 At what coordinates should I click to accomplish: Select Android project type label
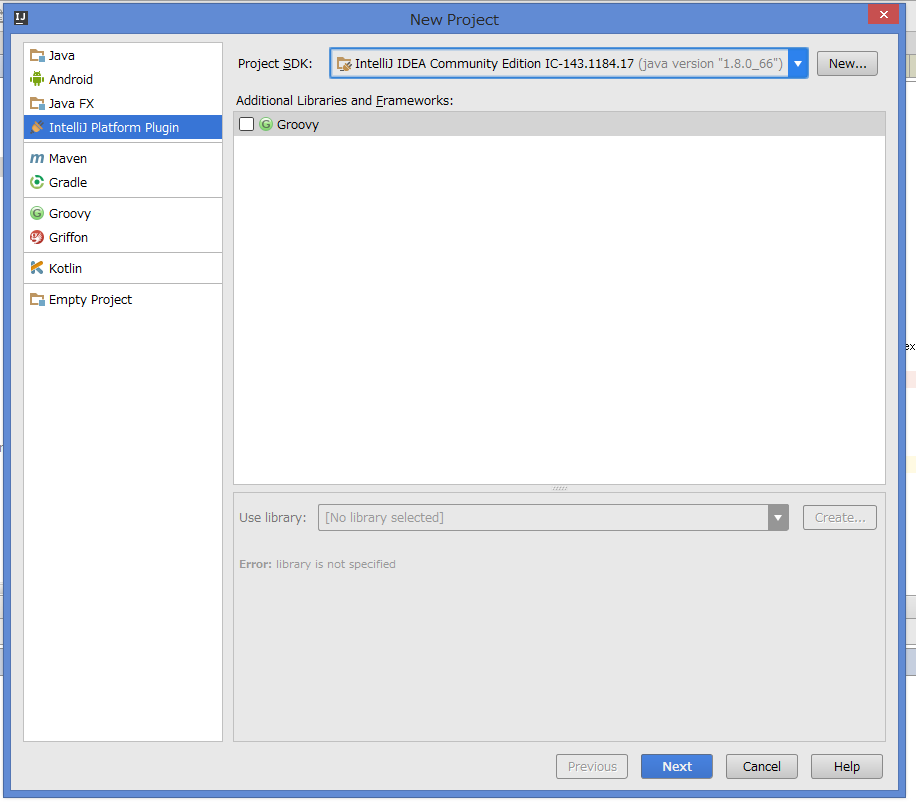click(71, 79)
